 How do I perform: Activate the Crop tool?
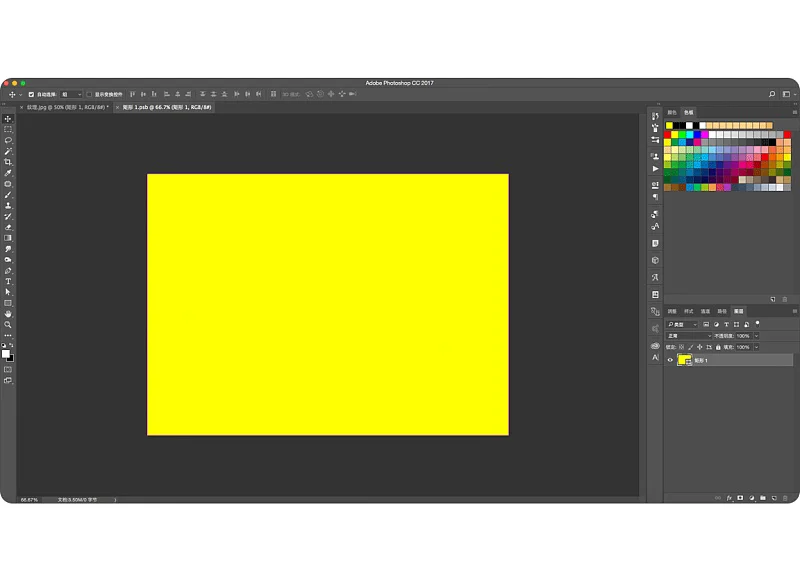8,162
